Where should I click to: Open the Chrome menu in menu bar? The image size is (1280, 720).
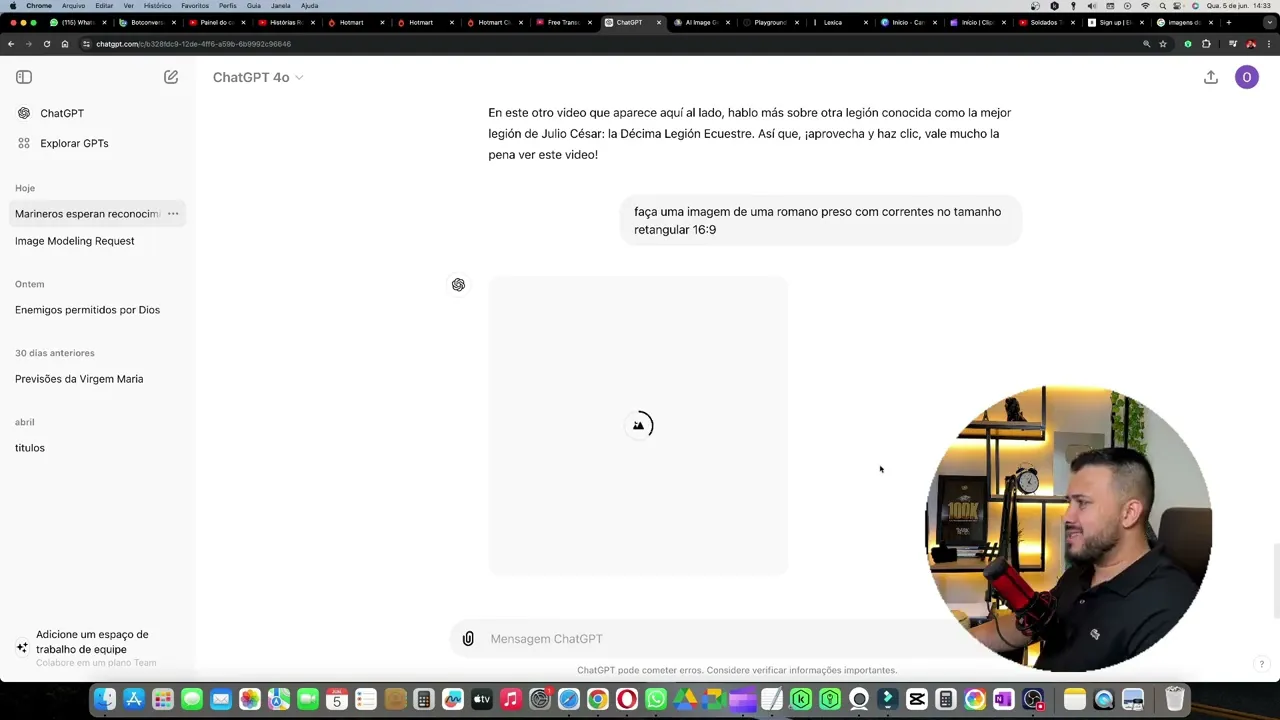[x=39, y=6]
